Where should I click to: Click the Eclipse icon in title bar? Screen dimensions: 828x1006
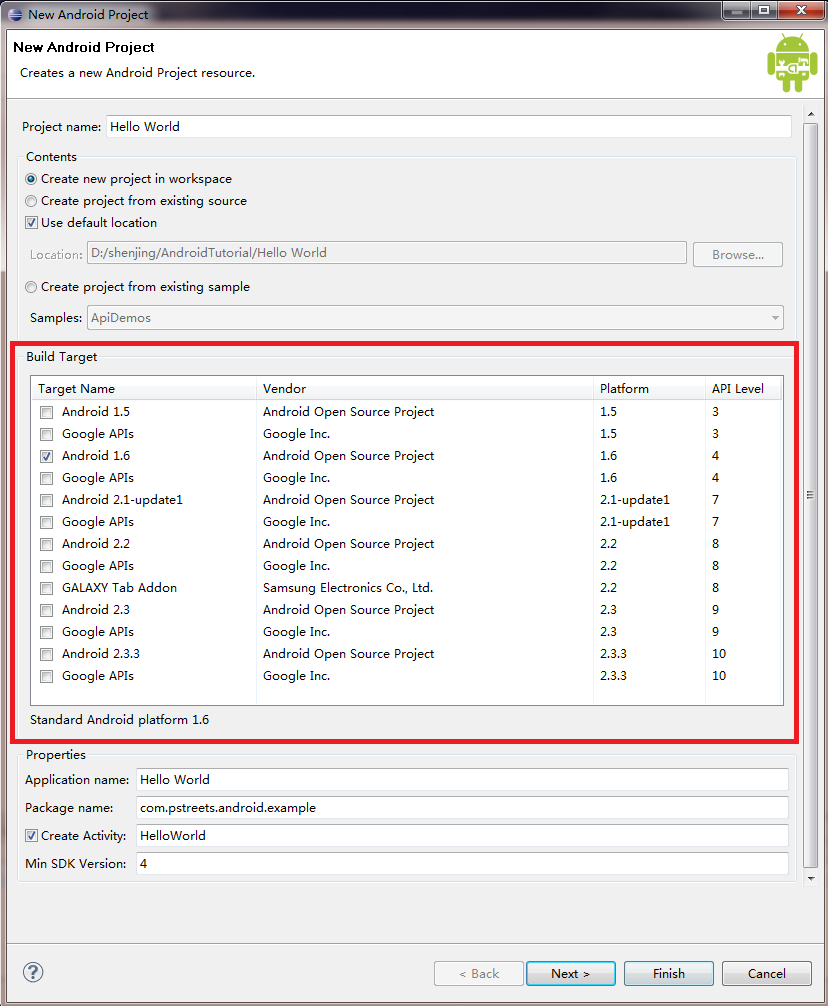pos(15,14)
